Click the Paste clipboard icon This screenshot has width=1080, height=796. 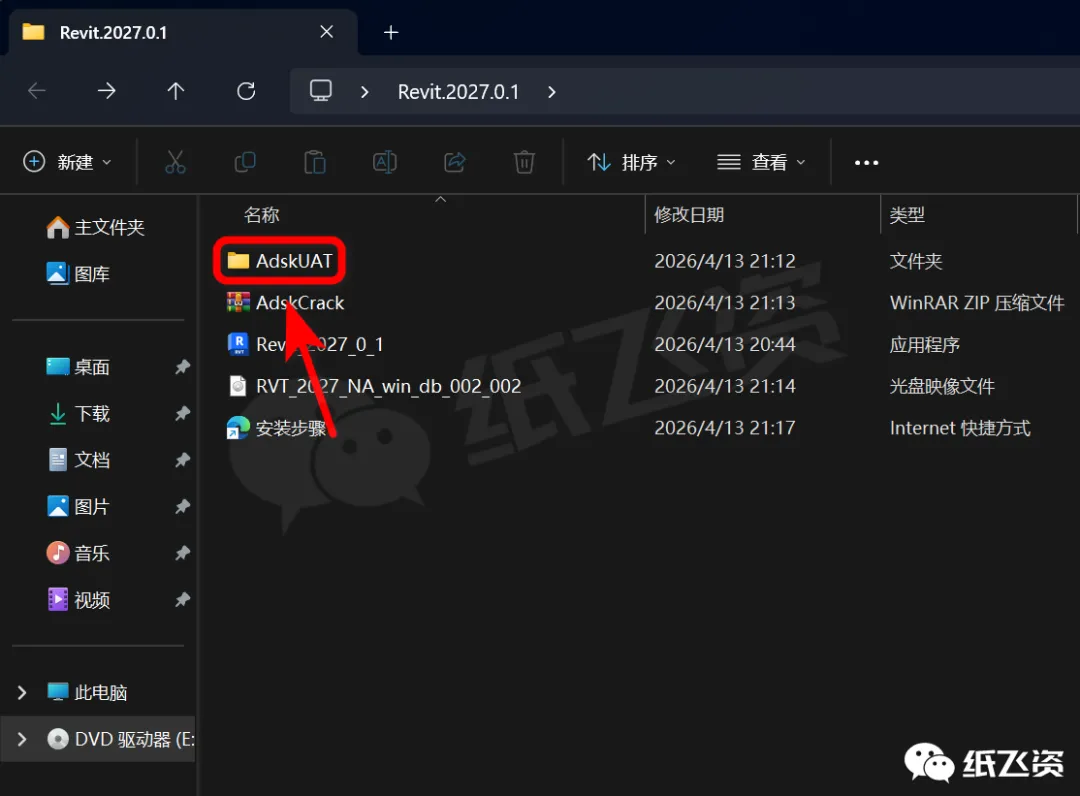click(315, 162)
